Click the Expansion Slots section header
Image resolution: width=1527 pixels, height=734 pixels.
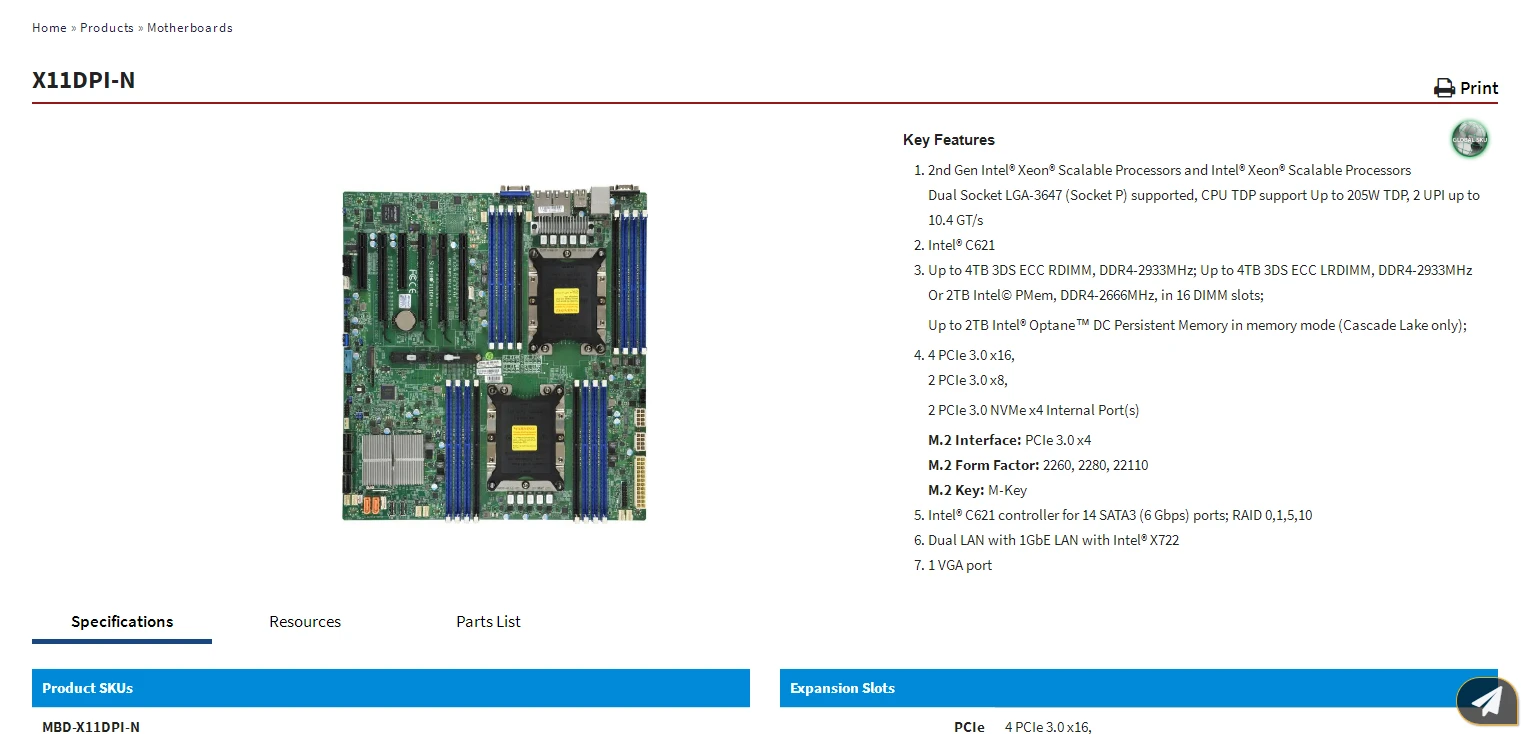pyautogui.click(x=841, y=688)
